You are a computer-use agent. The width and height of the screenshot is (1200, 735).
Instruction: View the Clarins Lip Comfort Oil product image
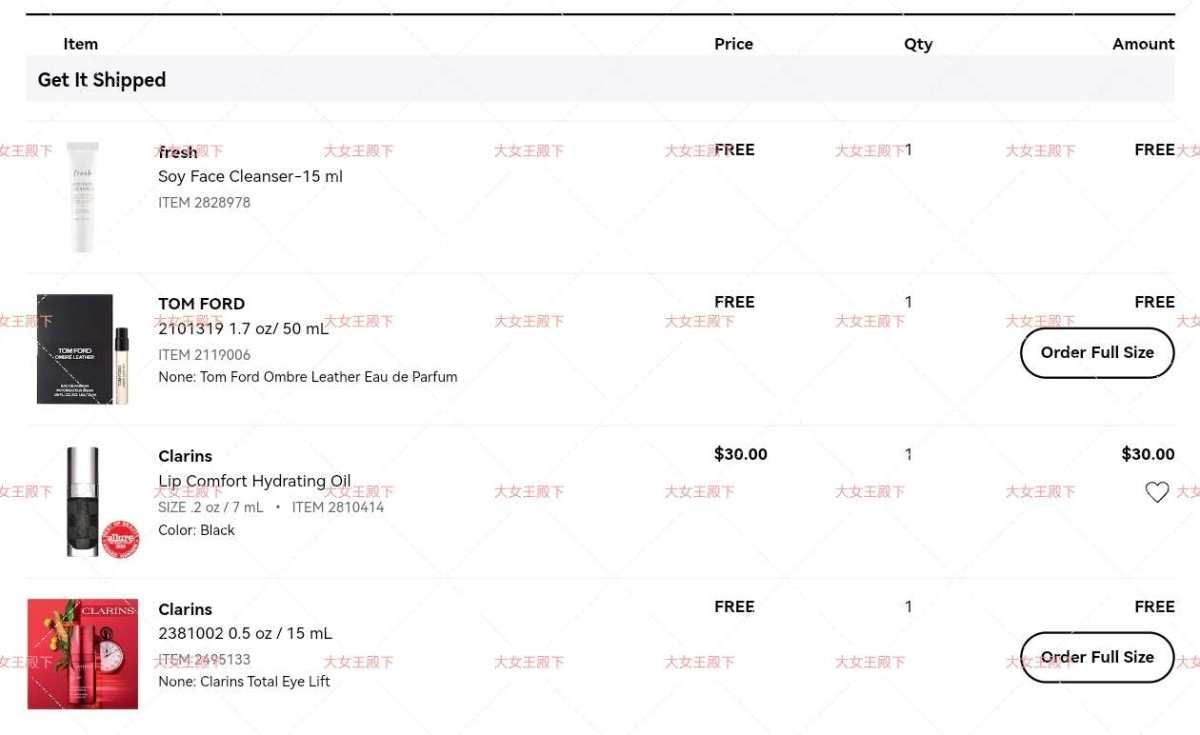point(85,501)
